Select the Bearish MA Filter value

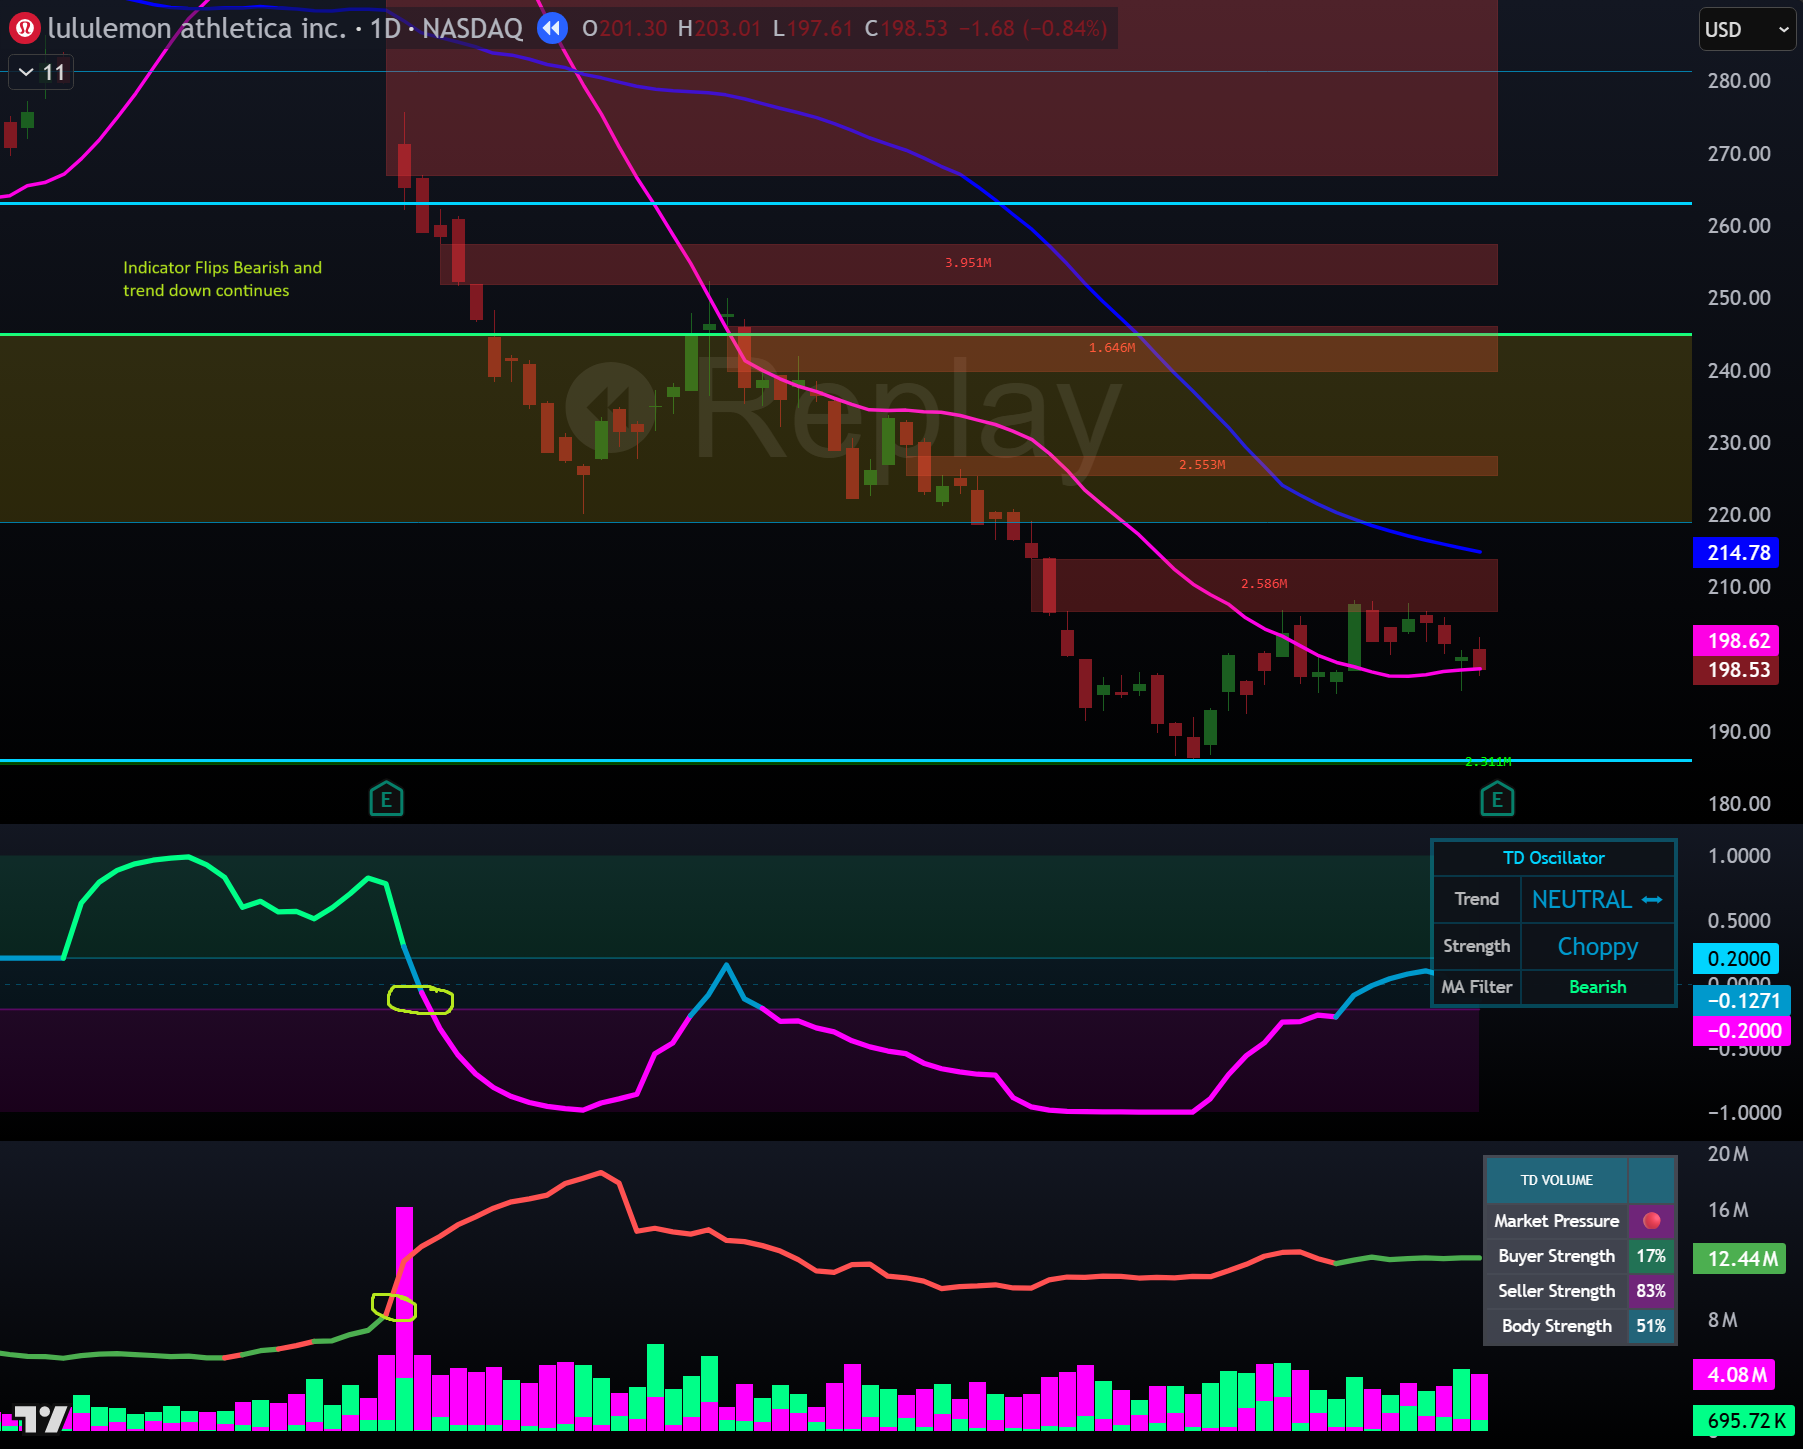coord(1597,987)
